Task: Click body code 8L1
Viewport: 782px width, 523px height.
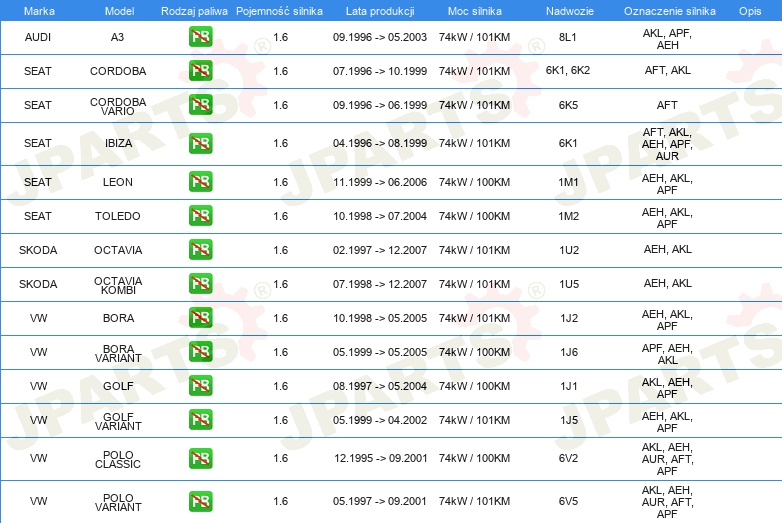Action: click(568, 37)
